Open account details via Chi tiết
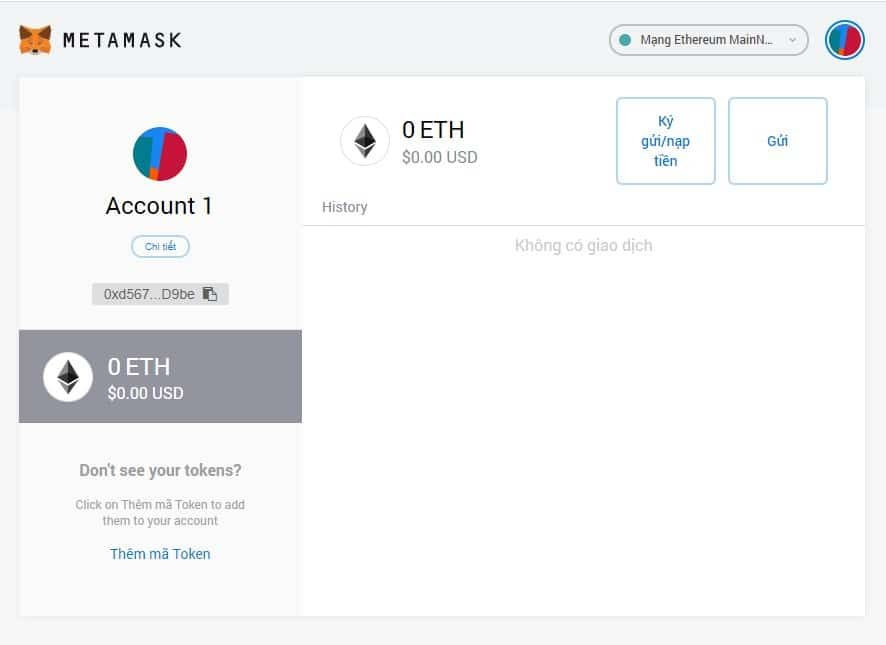 coord(160,246)
